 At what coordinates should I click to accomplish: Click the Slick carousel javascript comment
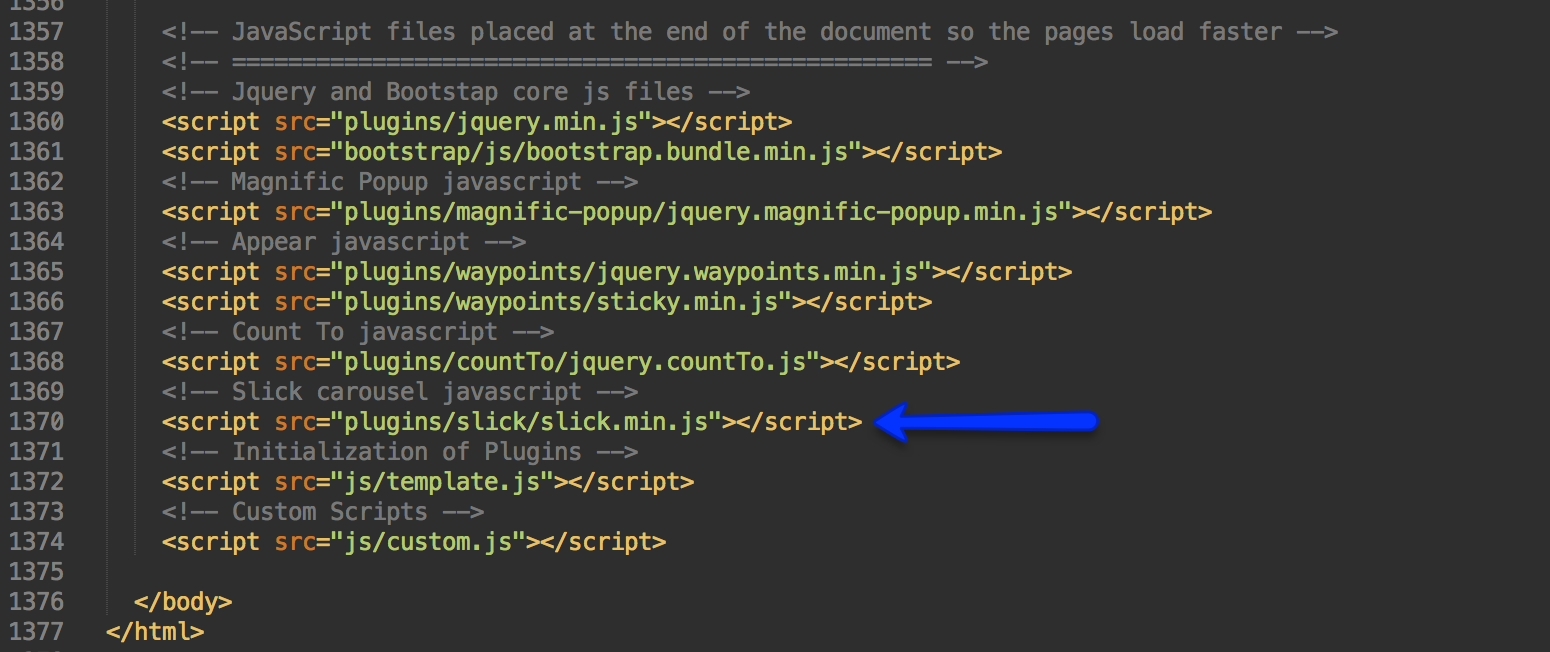(399, 392)
